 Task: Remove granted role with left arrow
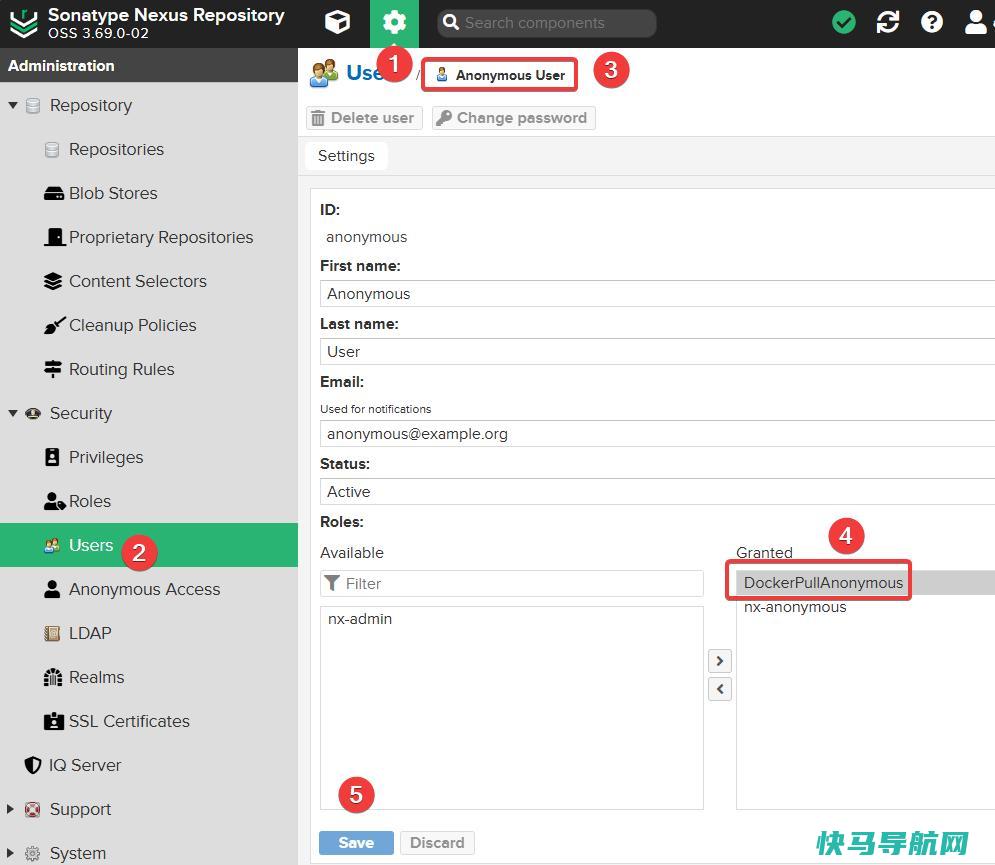click(x=720, y=689)
